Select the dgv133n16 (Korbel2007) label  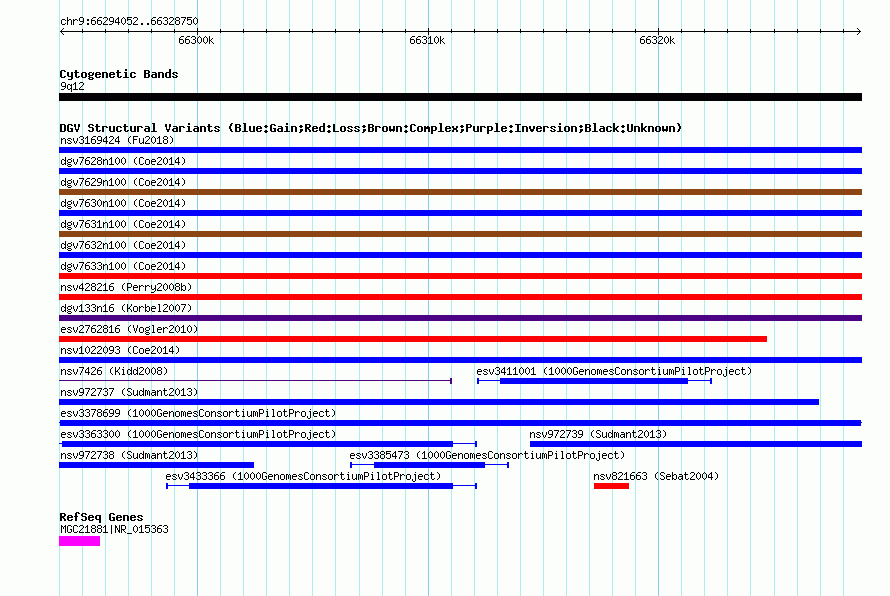point(126,308)
